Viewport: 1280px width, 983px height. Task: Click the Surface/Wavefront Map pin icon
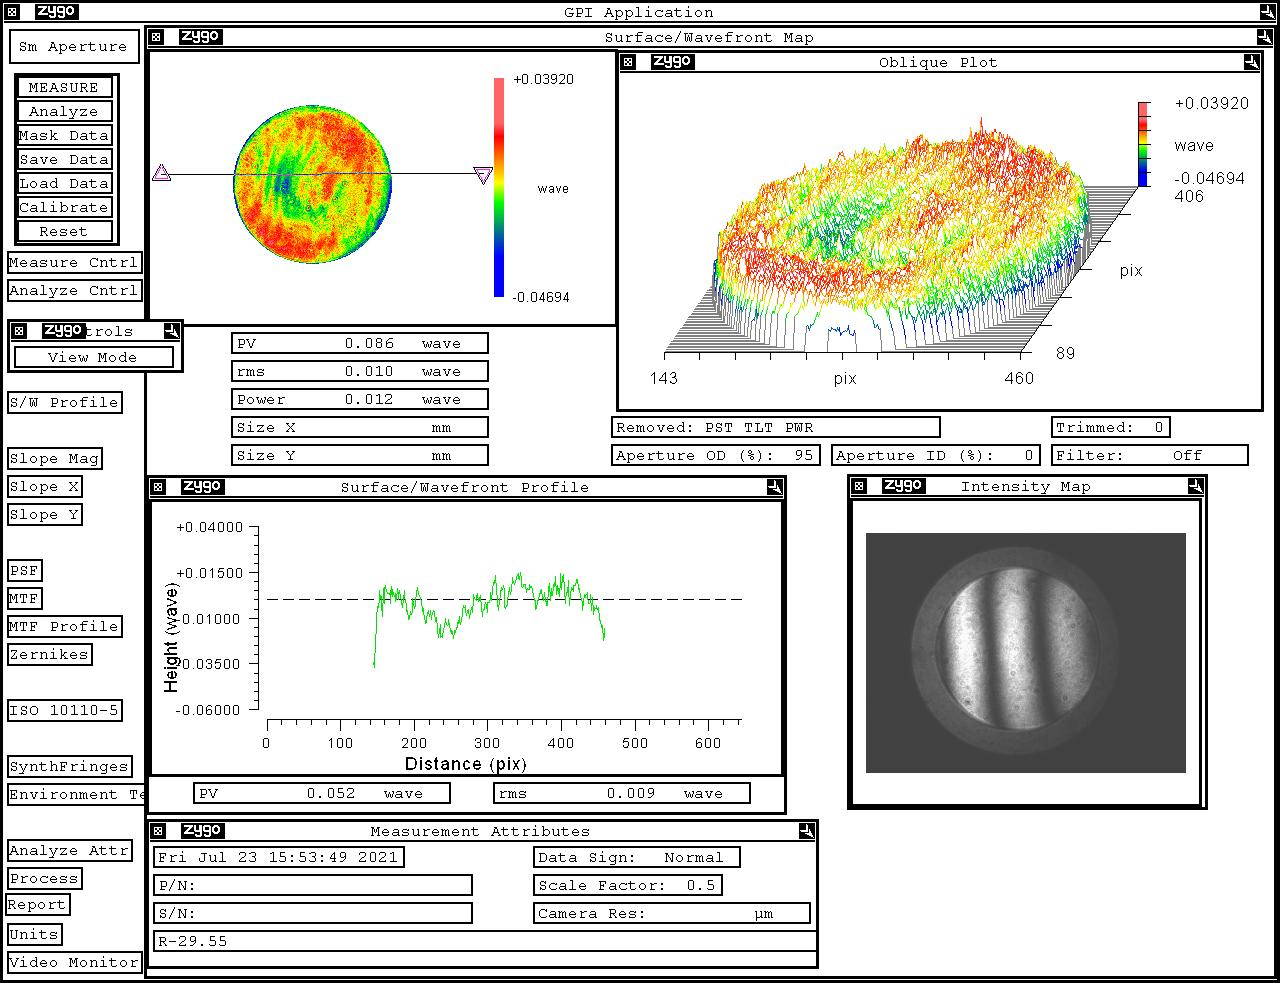point(1266,37)
